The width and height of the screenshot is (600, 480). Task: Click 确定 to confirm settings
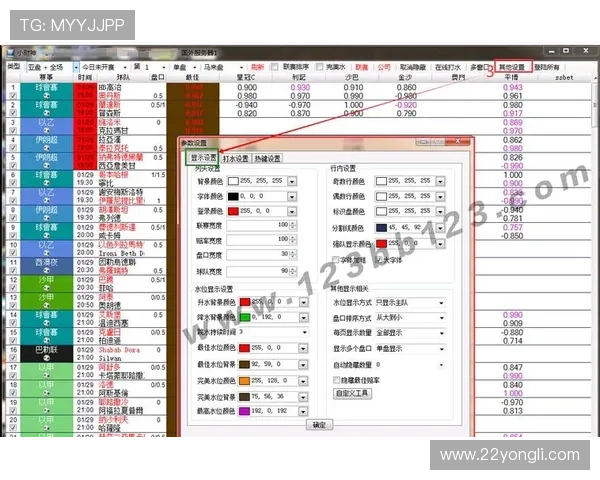click(x=319, y=425)
